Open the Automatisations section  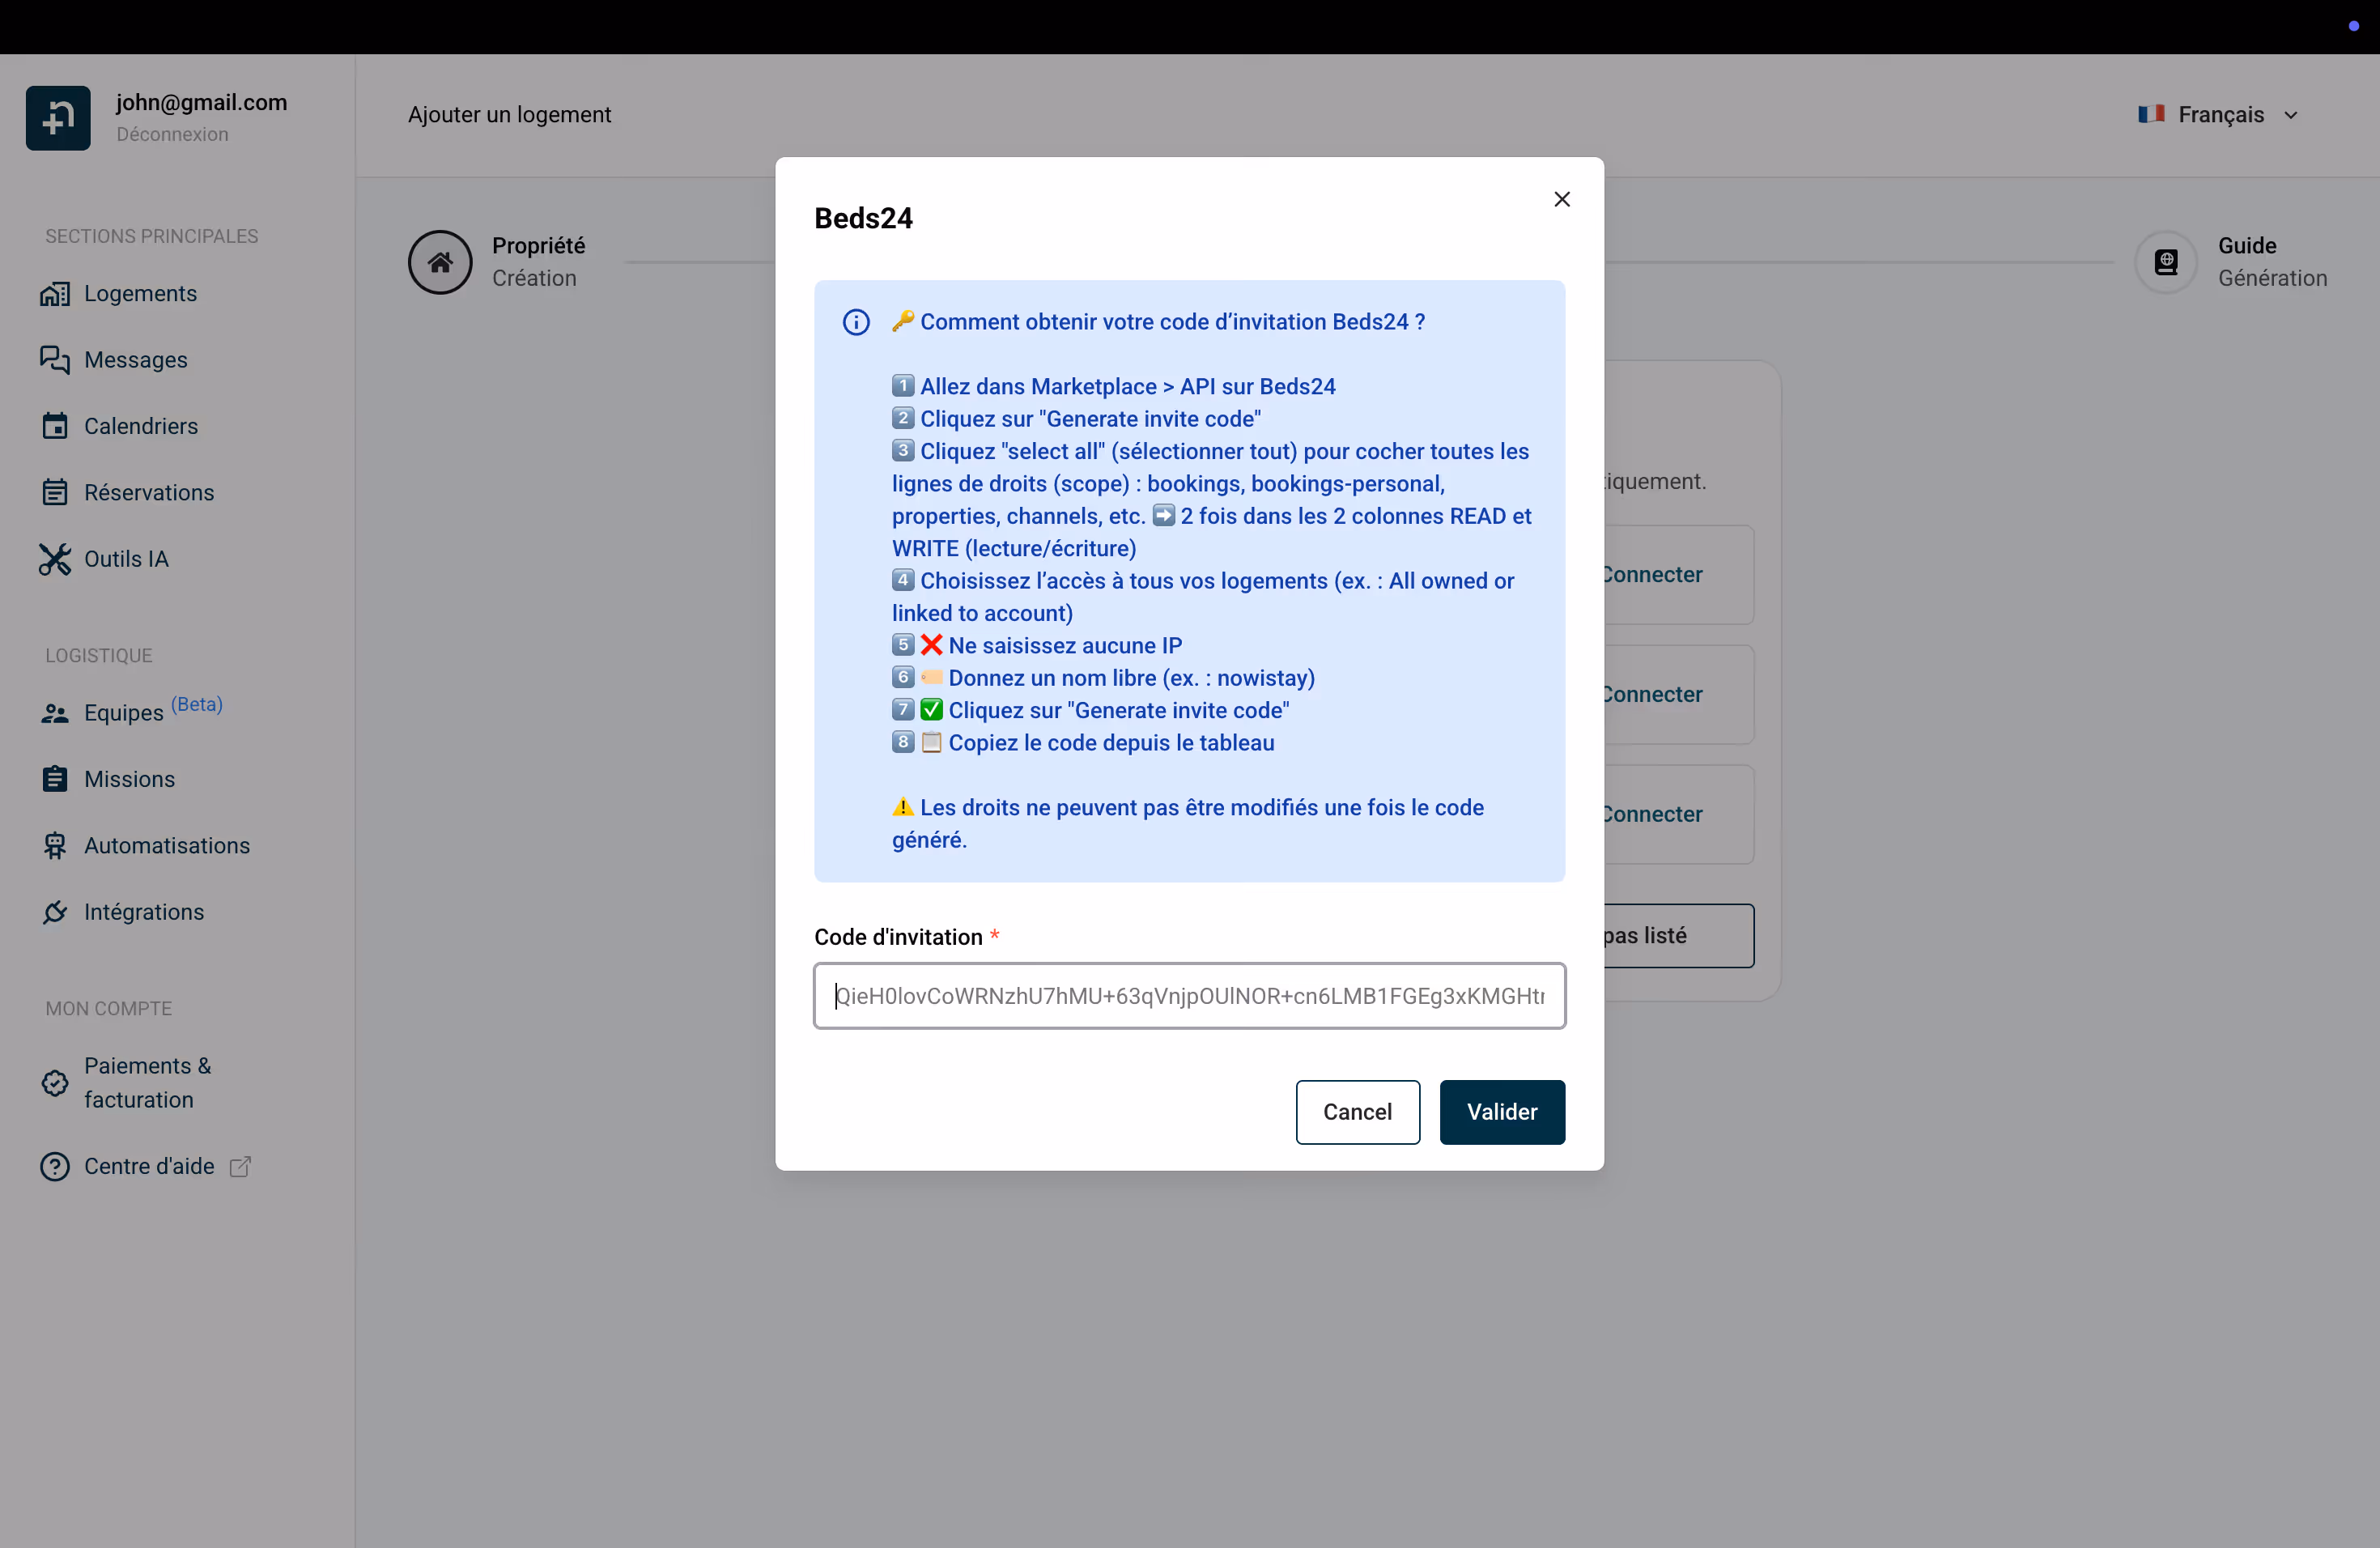point(166,846)
